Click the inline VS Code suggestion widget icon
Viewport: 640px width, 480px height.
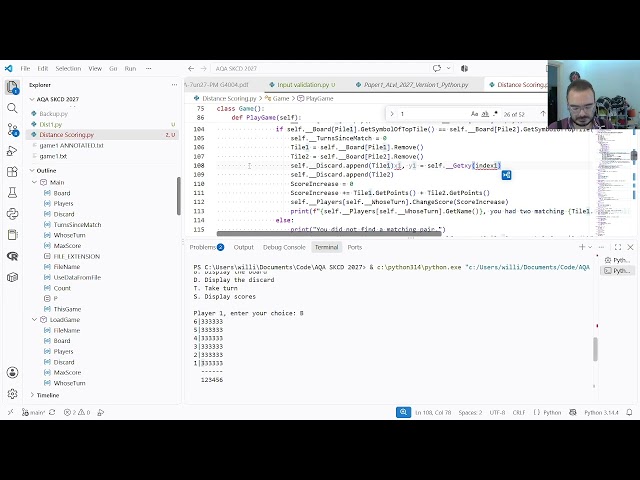click(x=507, y=175)
